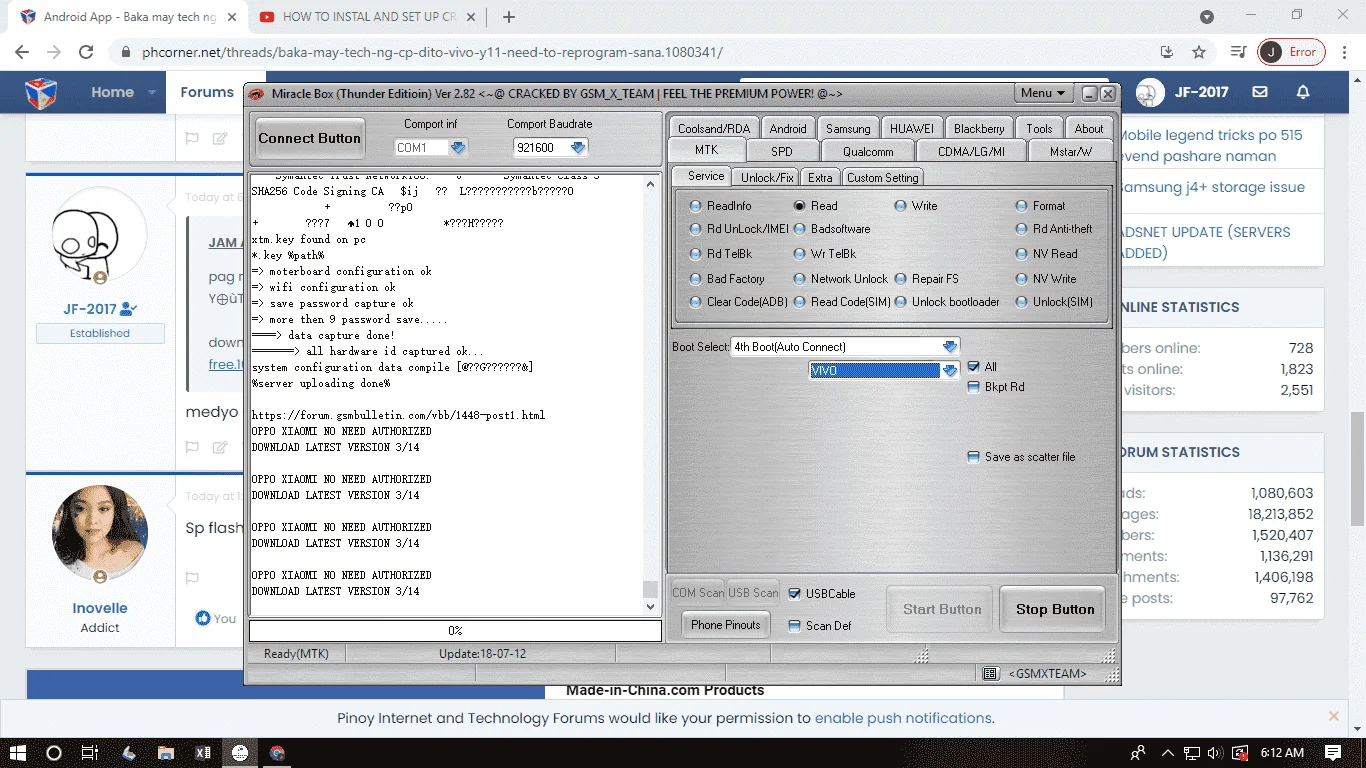Click the Like thumbs-up icon under Inovelle's post

pos(204,618)
